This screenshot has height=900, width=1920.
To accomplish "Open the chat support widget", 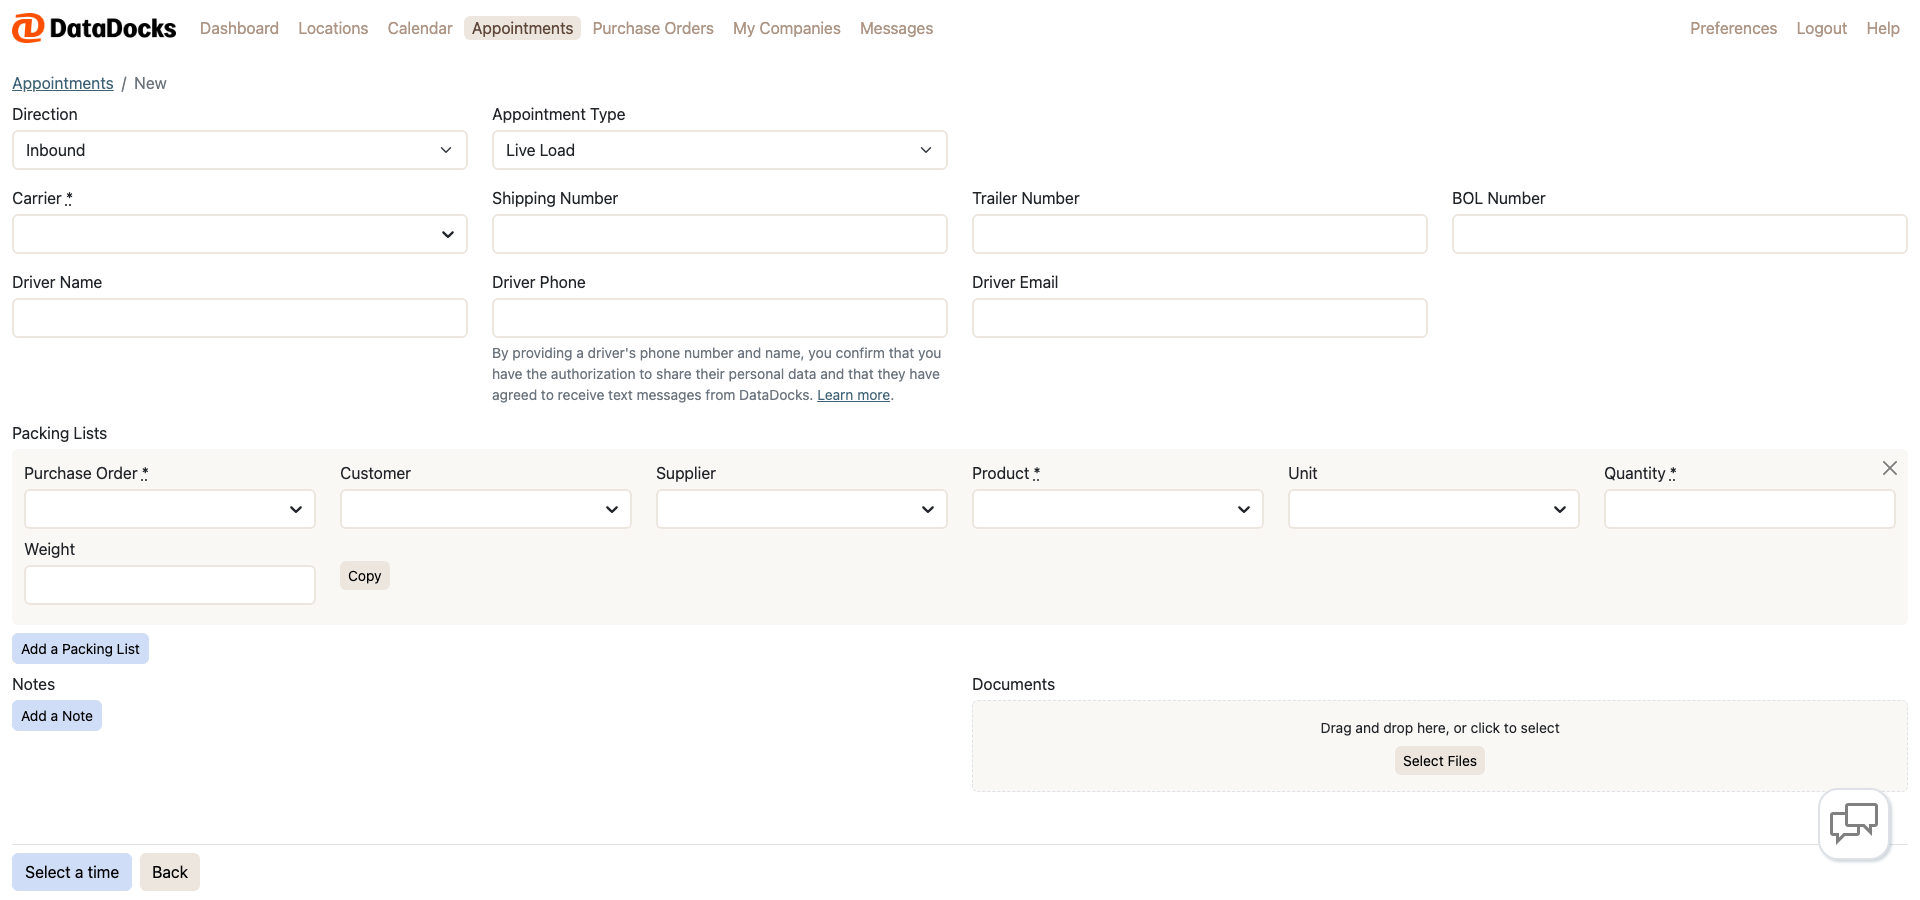I will 1854,824.
